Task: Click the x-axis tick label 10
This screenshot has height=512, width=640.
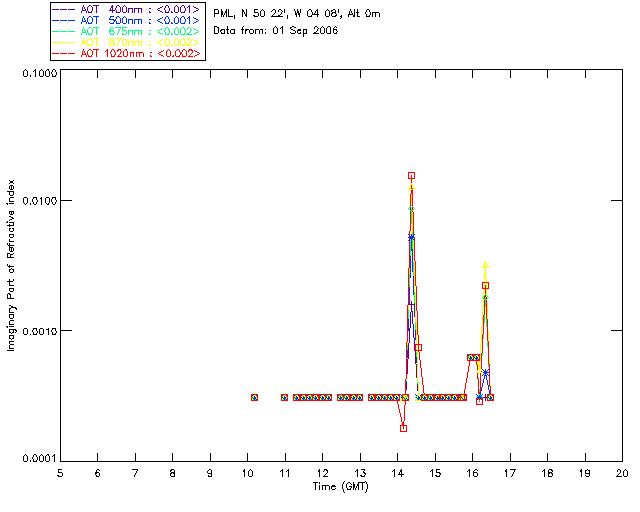Action: pos(247,473)
